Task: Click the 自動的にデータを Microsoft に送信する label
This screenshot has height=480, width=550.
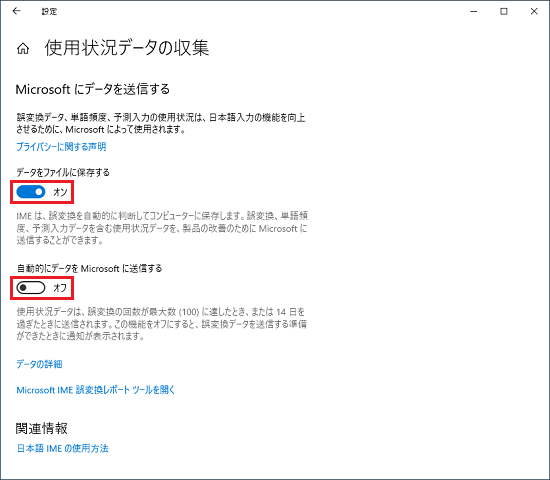Action: pos(89,268)
